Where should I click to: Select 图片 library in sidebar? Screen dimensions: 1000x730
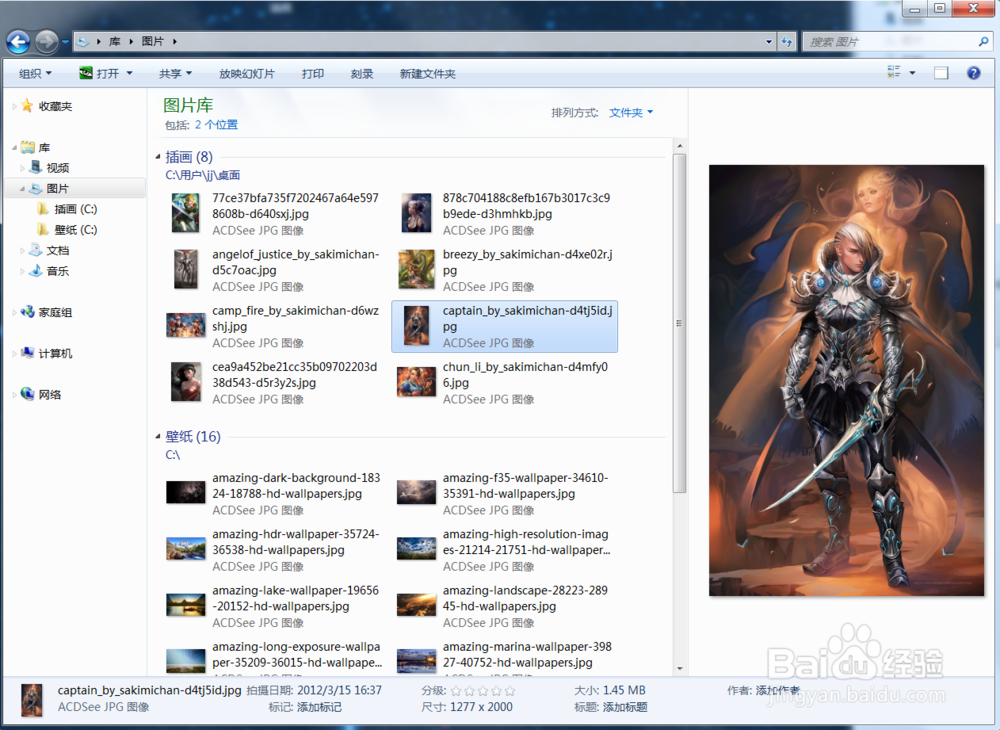[49, 188]
